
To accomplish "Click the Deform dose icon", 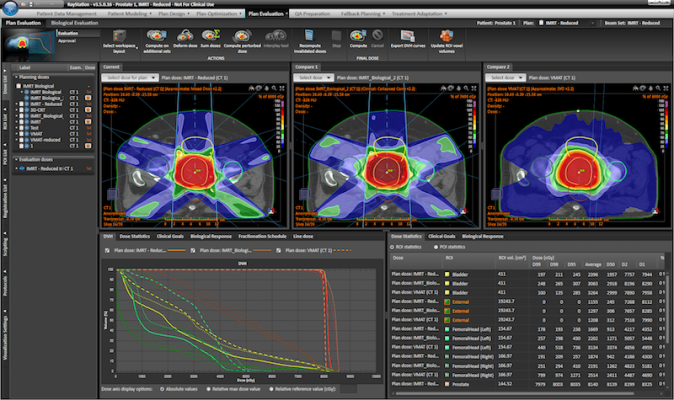I will (x=183, y=36).
